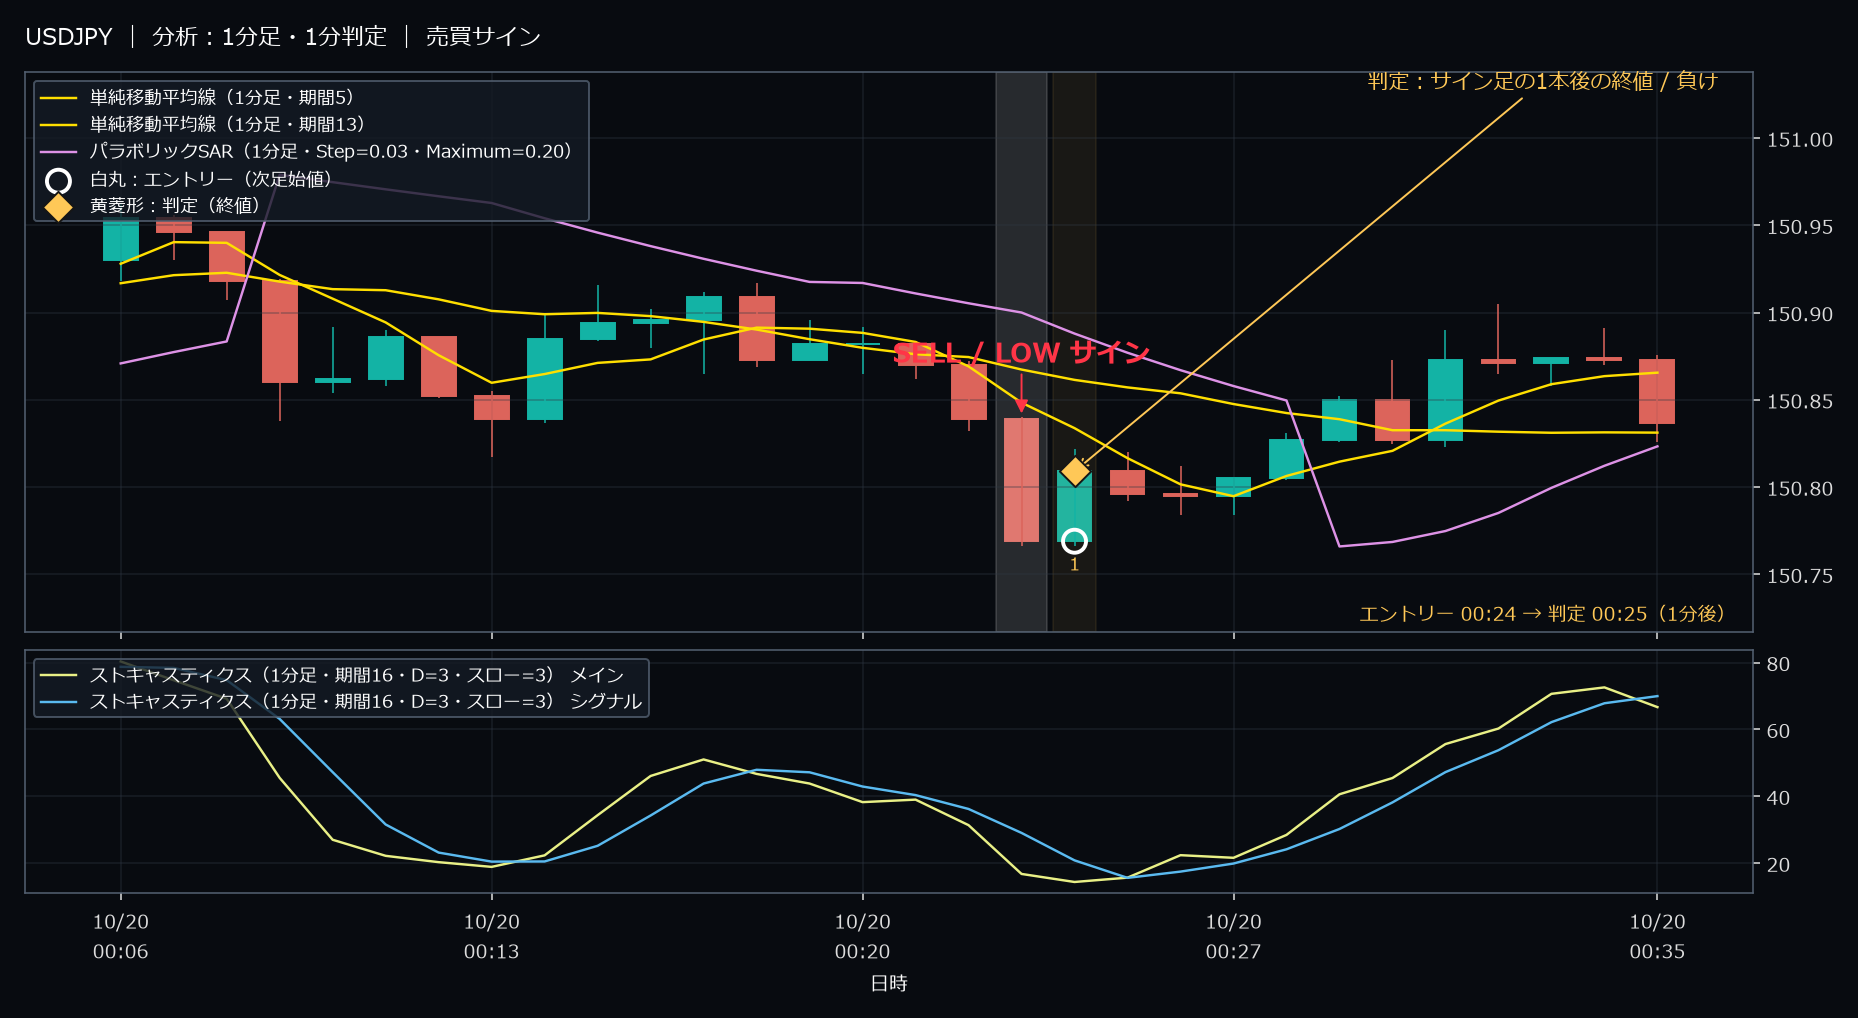Image resolution: width=1858 pixels, height=1018 pixels.
Task: Click the 売買サイン title text
Action: (x=483, y=37)
